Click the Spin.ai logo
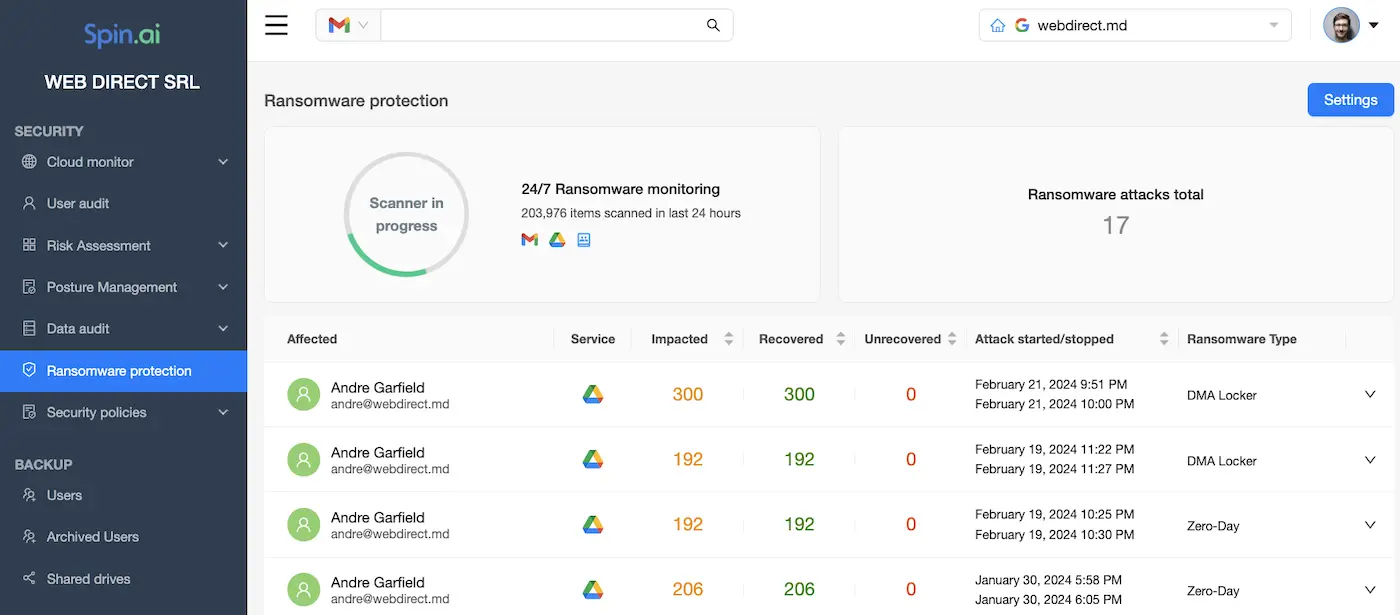 tap(121, 34)
